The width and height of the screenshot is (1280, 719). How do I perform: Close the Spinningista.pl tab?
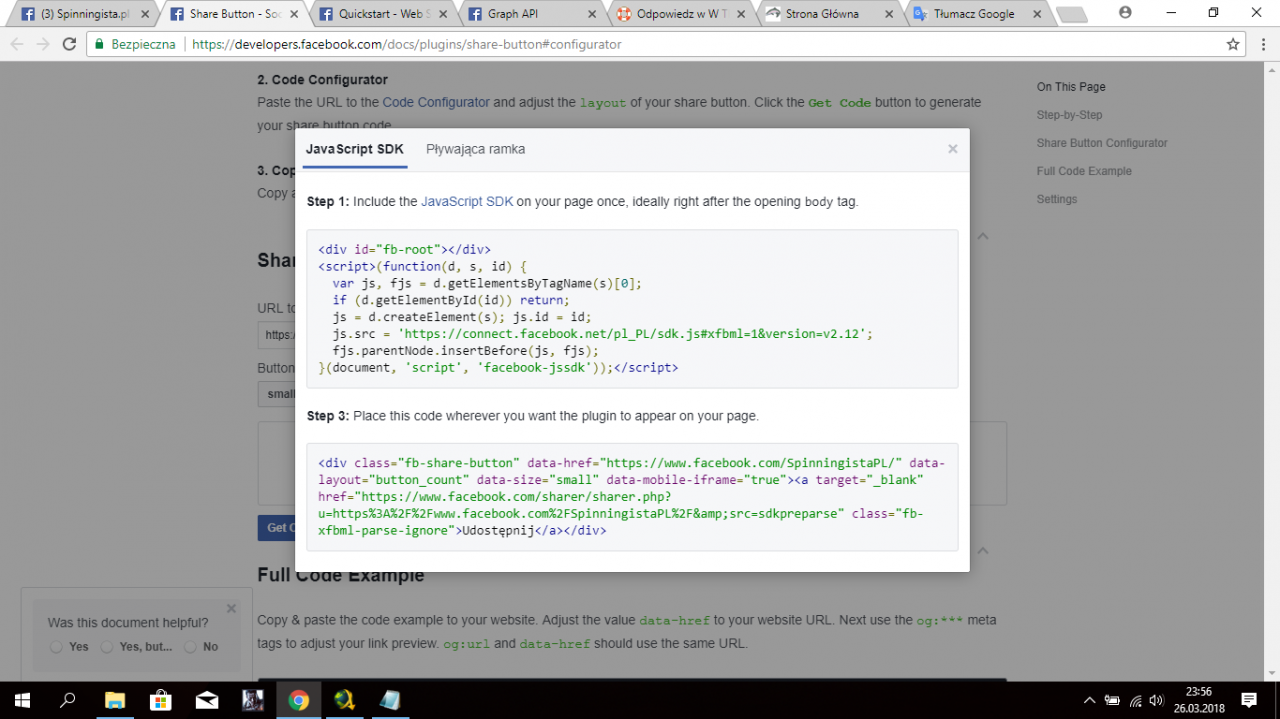coord(145,14)
